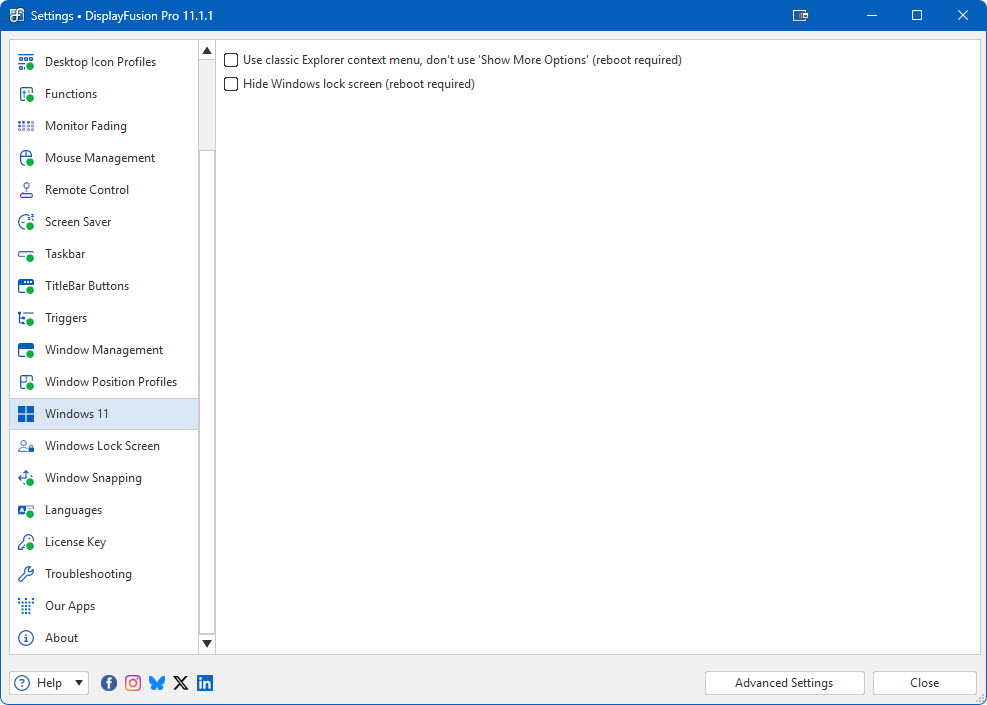This screenshot has width=987, height=705.
Task: Click the sidebar vertical scrollbar thumb
Action: 207,390
